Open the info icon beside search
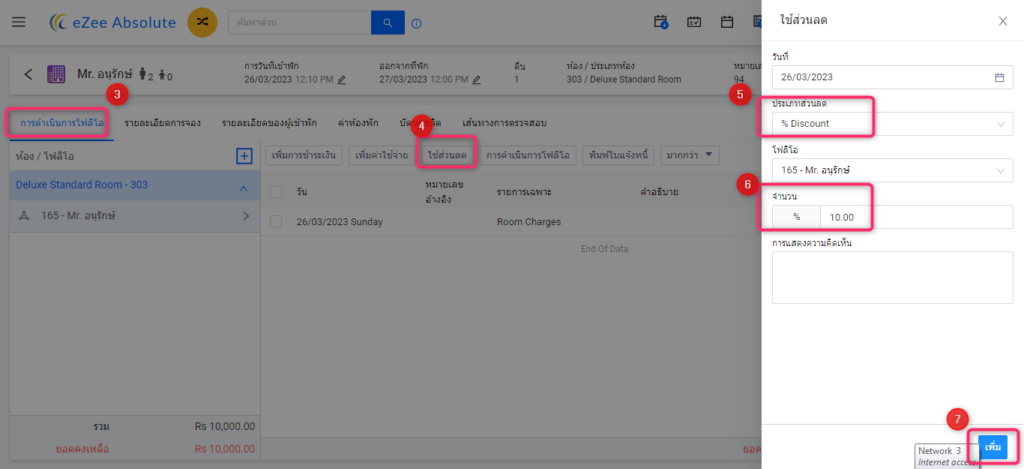This screenshot has height=469, width=1024. click(417, 24)
